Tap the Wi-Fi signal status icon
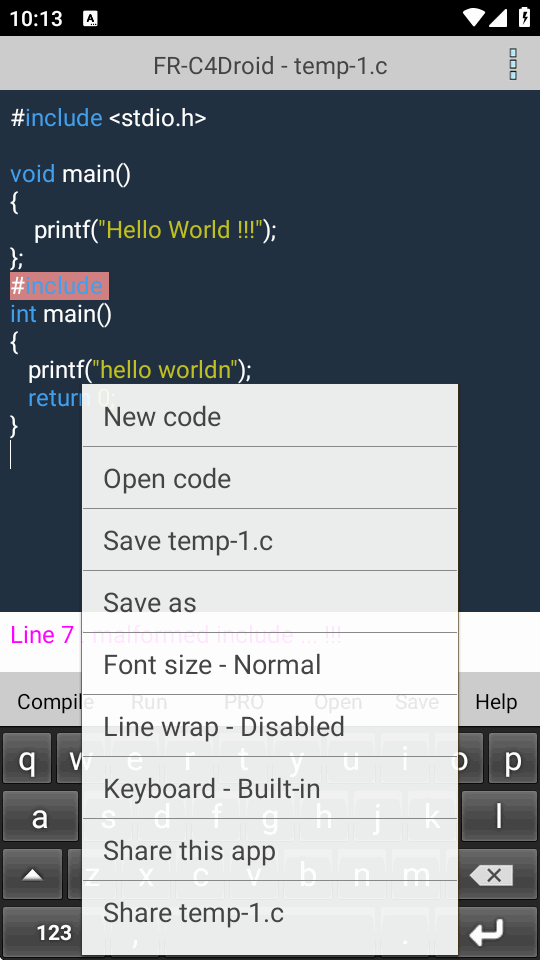This screenshot has height=960, width=540. click(x=474, y=17)
